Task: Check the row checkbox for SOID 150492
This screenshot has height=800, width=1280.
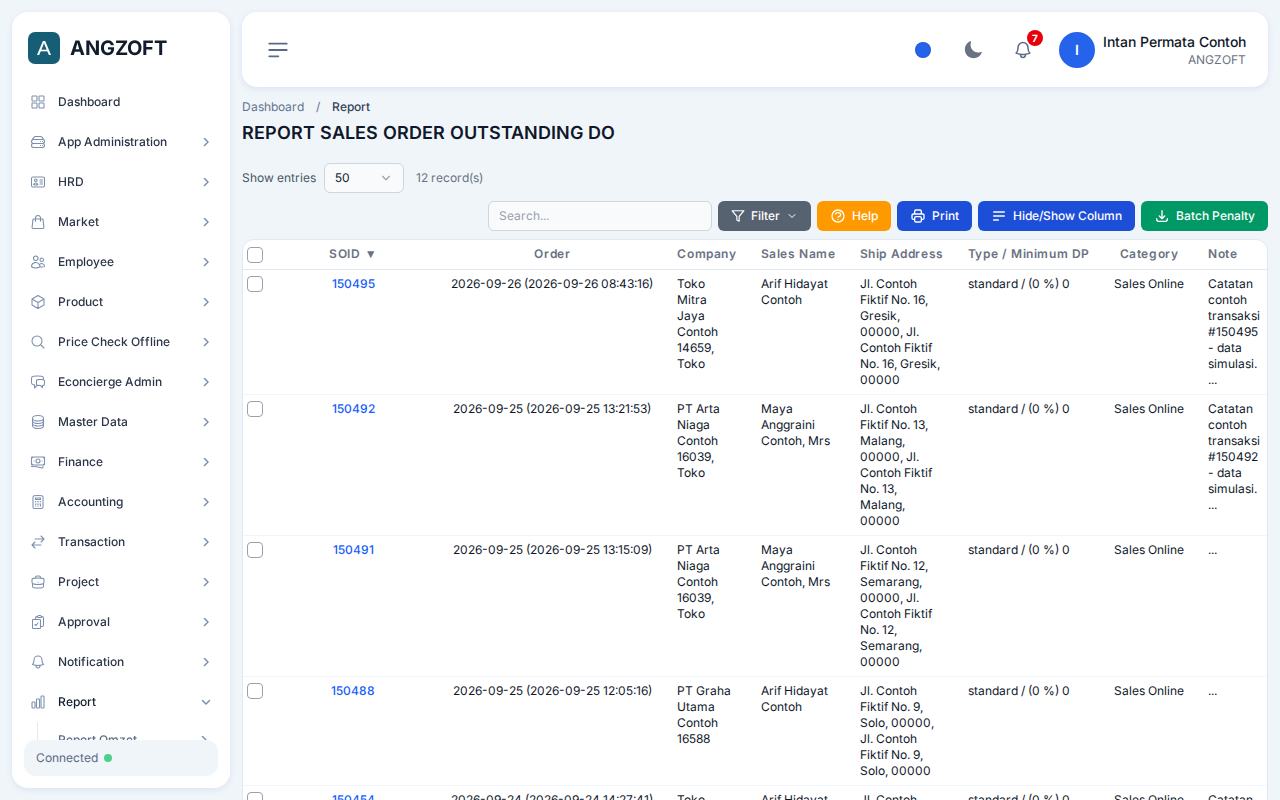Action: pos(255,409)
